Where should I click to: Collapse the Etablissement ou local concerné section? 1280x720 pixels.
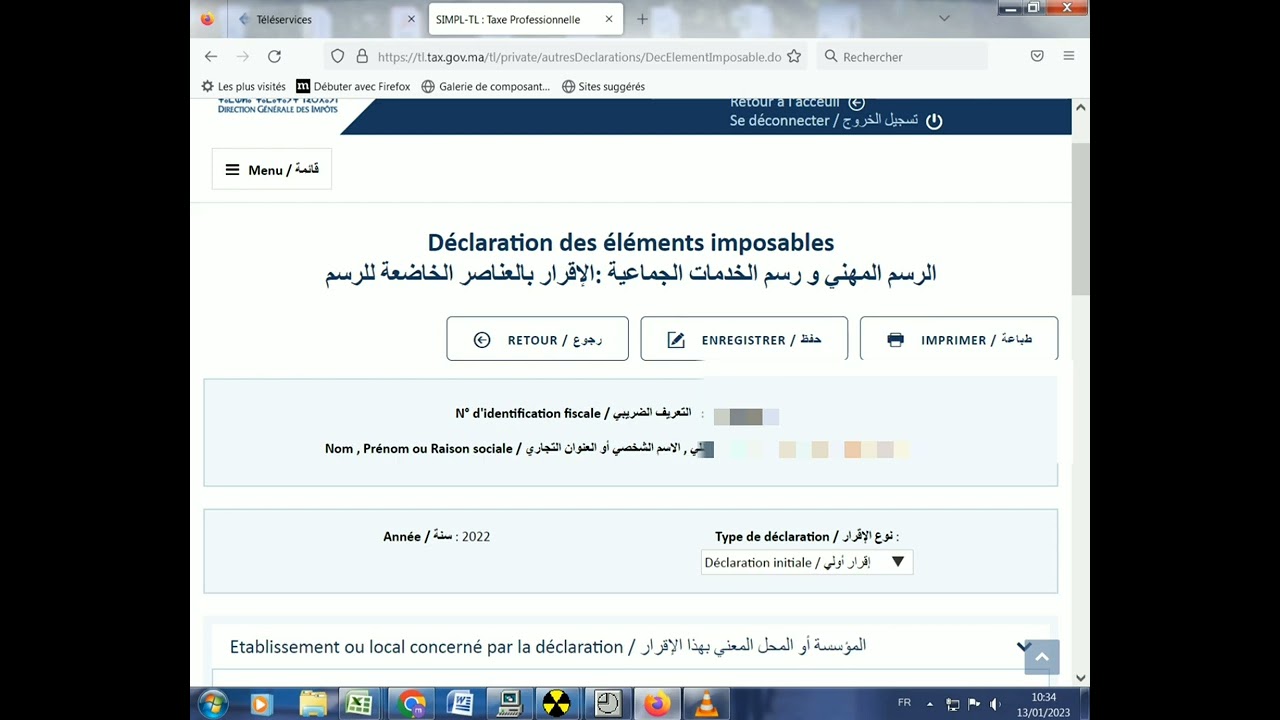1023,646
